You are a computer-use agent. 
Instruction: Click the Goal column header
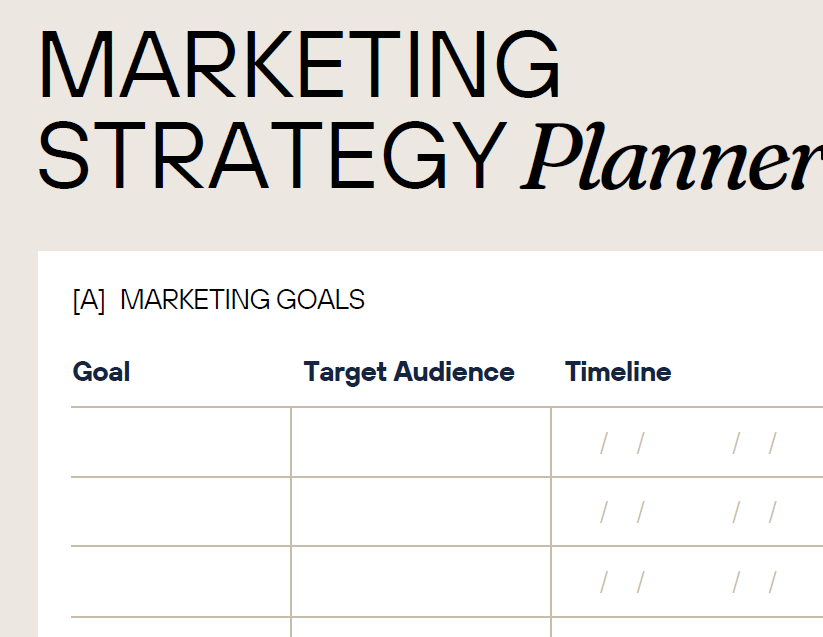coord(101,372)
